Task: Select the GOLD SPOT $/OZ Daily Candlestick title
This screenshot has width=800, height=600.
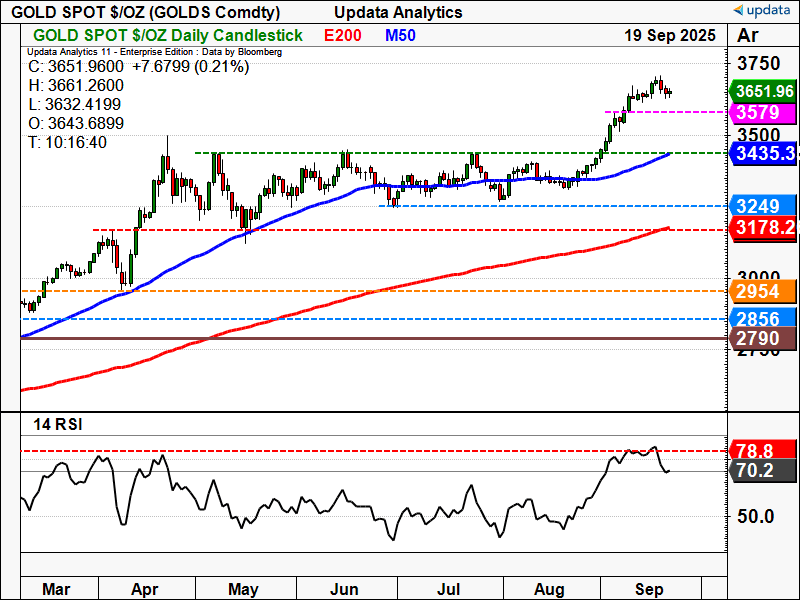Action: (x=168, y=35)
